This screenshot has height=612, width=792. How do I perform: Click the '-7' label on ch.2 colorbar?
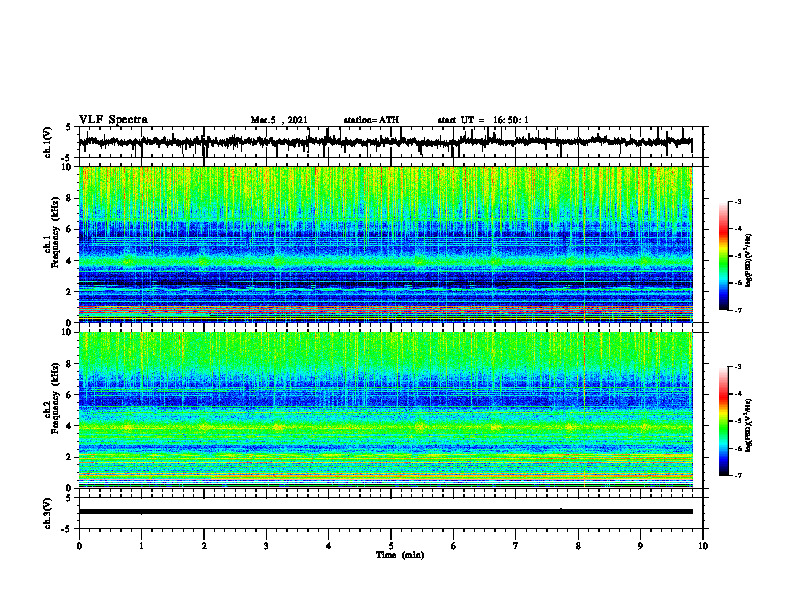(737, 475)
